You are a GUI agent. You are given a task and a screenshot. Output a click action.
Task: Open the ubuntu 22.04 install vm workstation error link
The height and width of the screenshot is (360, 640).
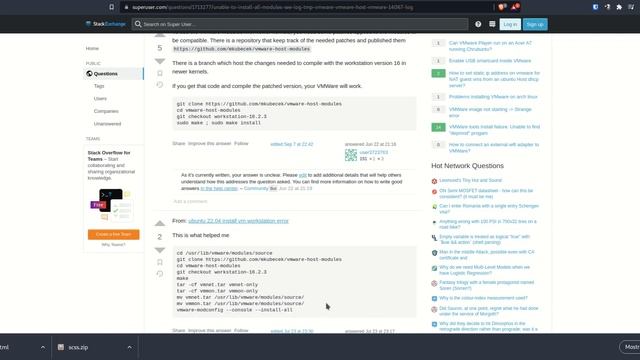point(238,221)
